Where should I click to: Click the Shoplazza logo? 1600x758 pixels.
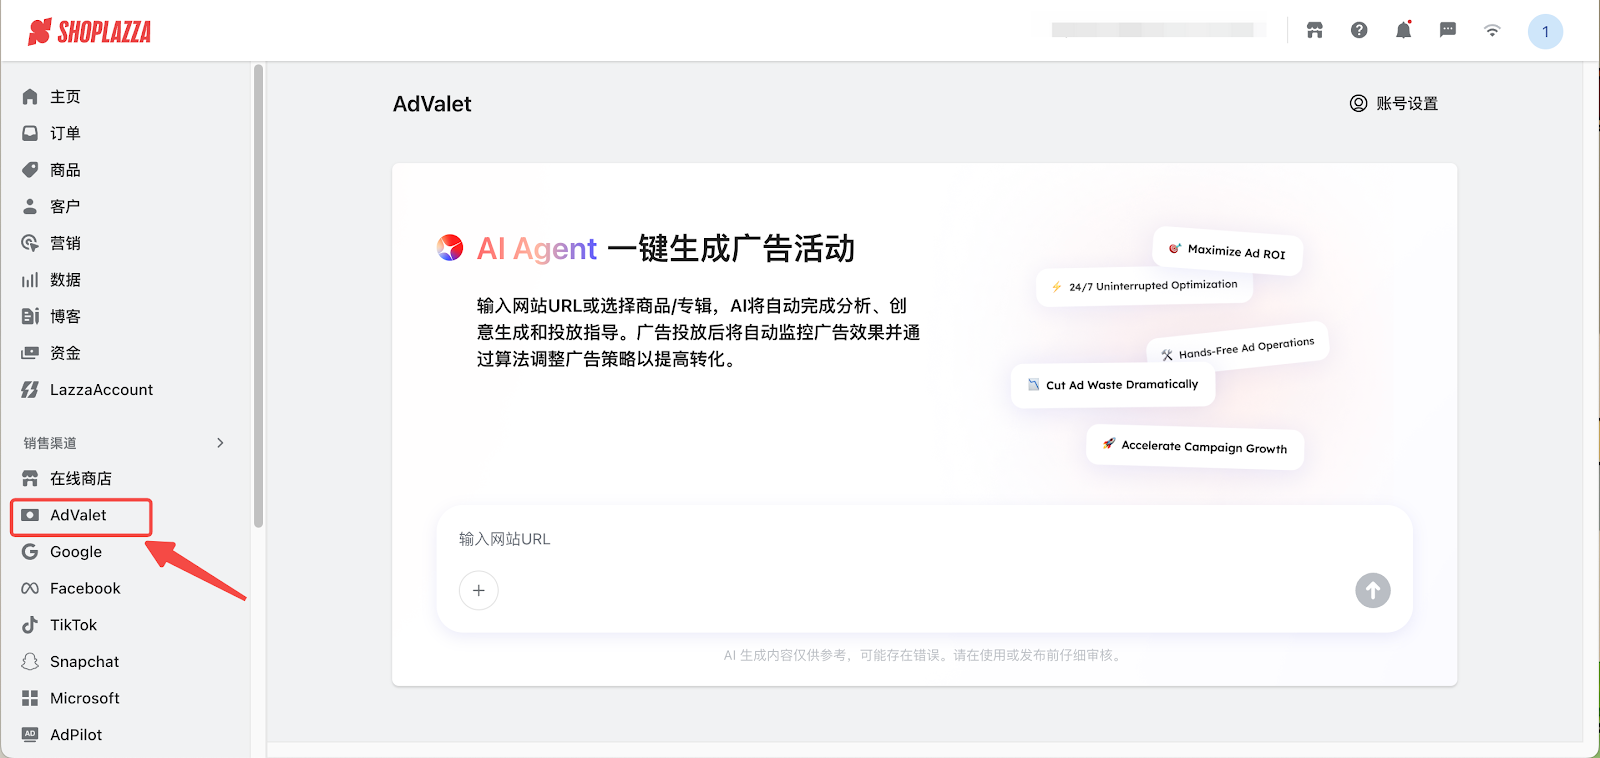(x=89, y=32)
